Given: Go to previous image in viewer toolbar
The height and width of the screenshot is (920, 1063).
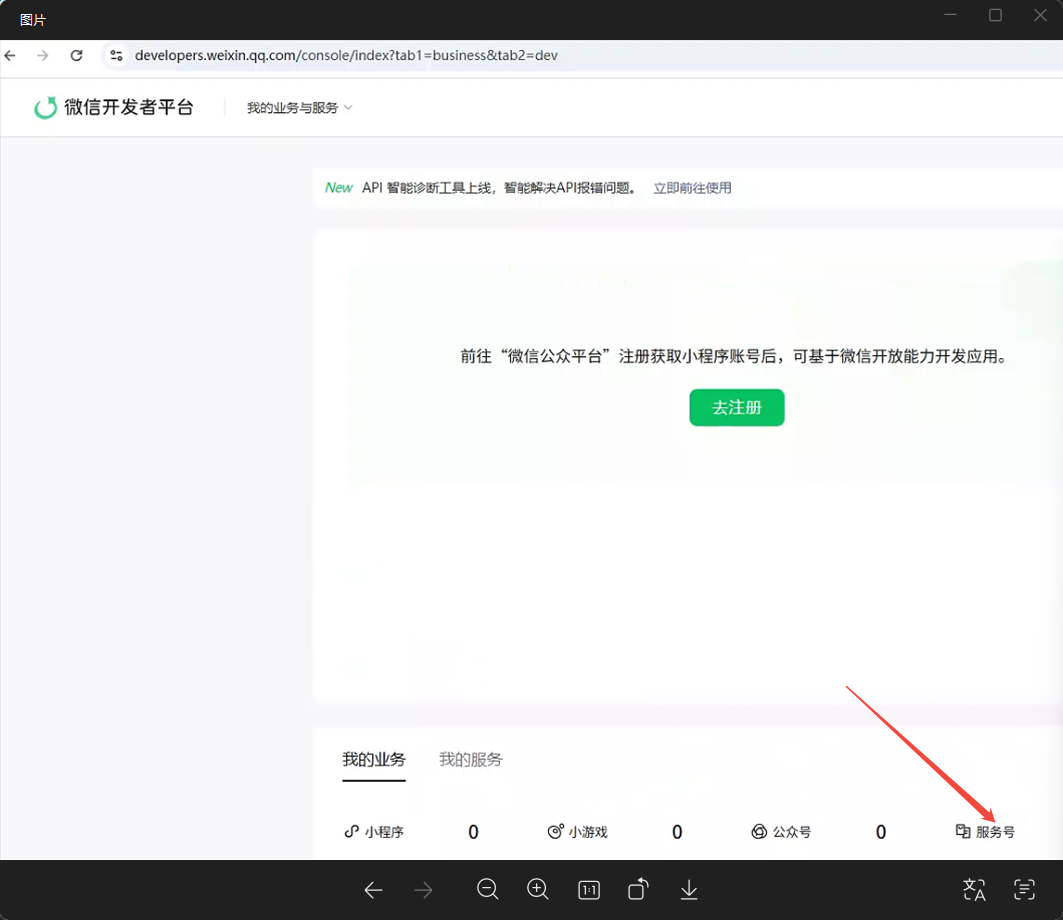Looking at the screenshot, I should 374,890.
